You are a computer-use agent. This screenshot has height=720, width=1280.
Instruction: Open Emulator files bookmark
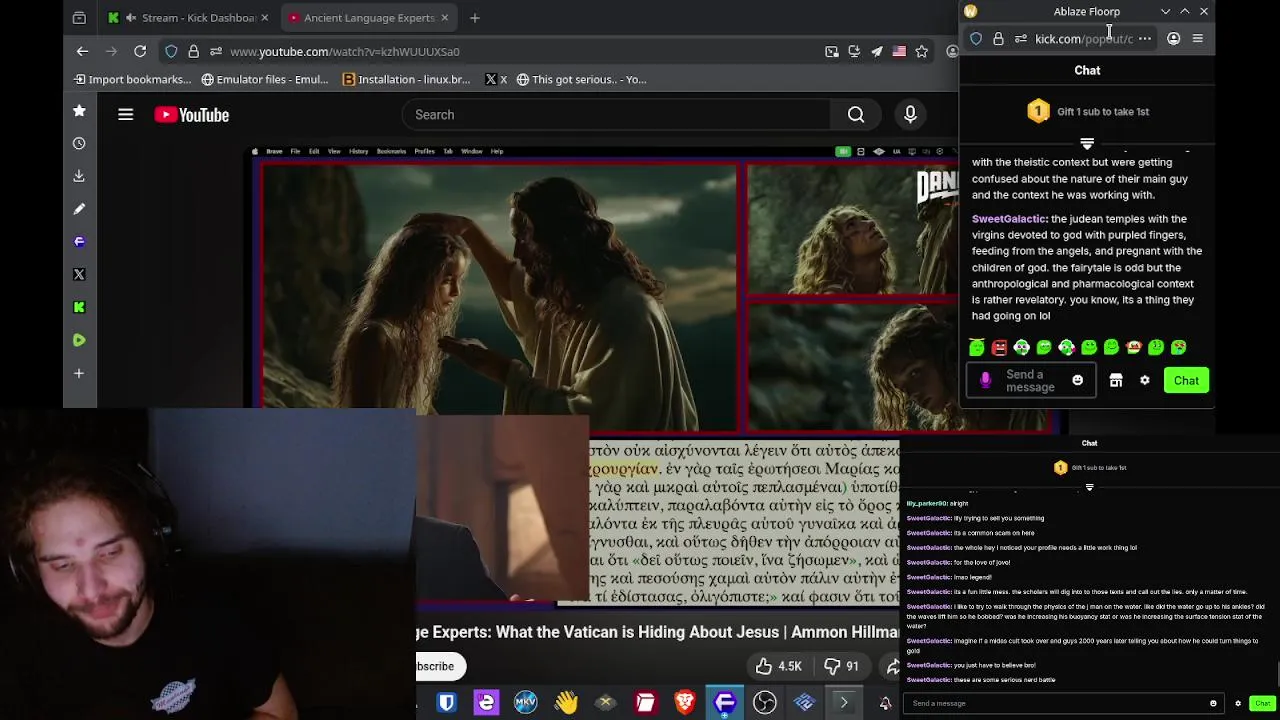click(264, 79)
